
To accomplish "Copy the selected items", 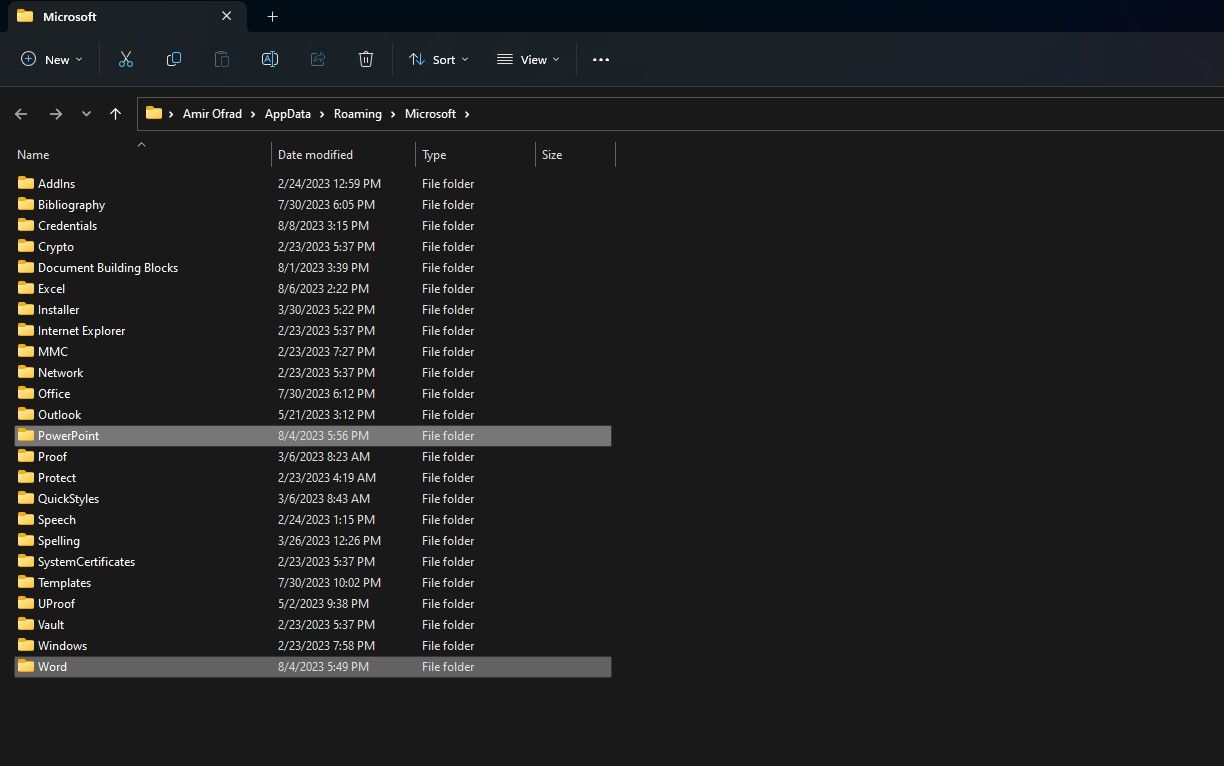I will pyautogui.click(x=174, y=59).
